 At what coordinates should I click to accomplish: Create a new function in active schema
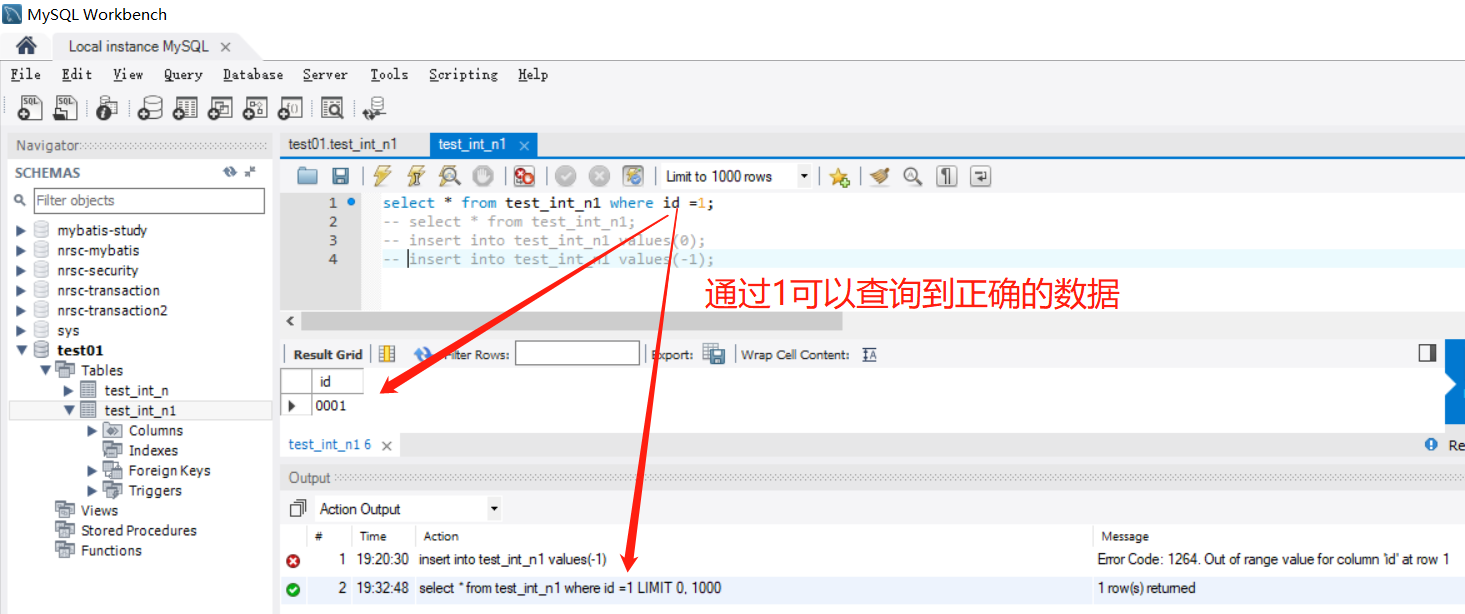point(290,108)
